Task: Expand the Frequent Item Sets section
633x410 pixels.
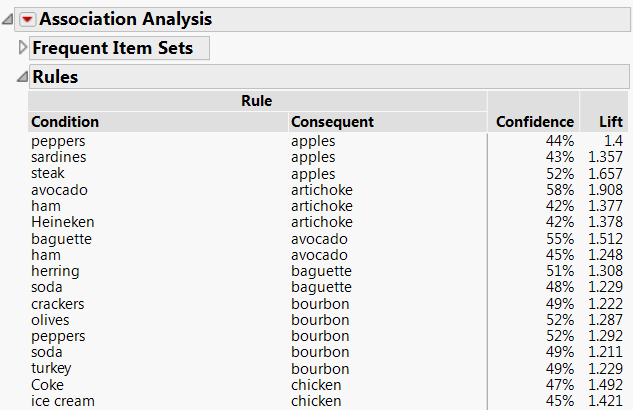Action: coord(23,48)
